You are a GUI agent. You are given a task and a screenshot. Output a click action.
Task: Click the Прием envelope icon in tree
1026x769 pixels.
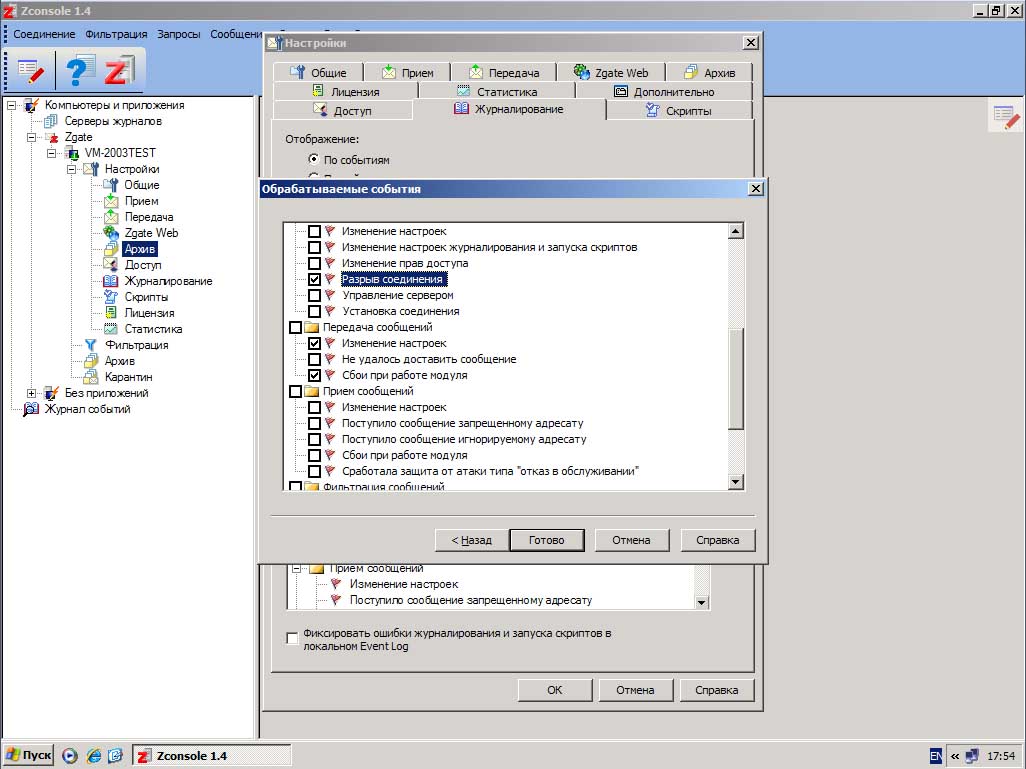(x=111, y=201)
